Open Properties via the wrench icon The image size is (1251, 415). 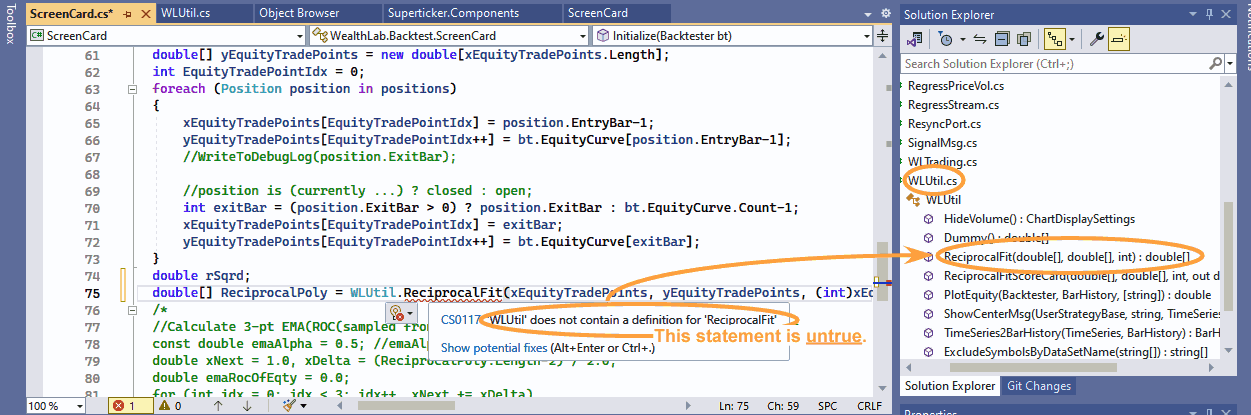coord(1097,39)
